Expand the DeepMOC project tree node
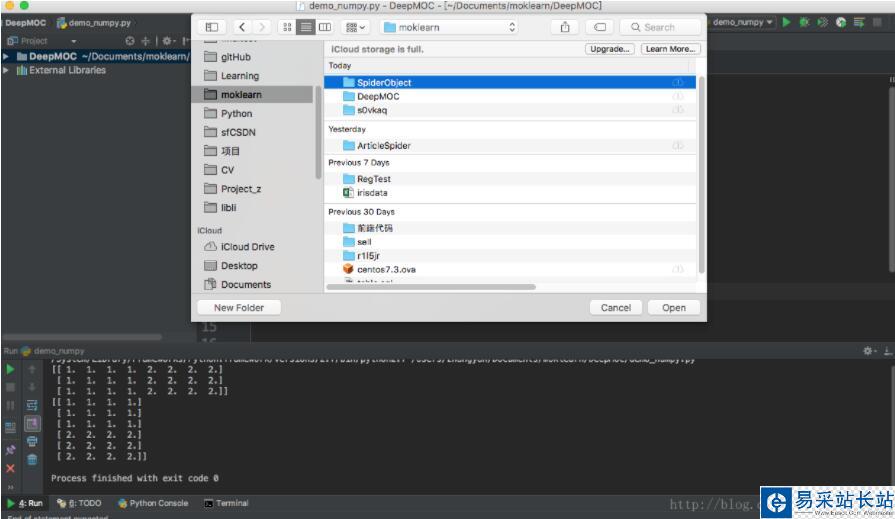 6,57
